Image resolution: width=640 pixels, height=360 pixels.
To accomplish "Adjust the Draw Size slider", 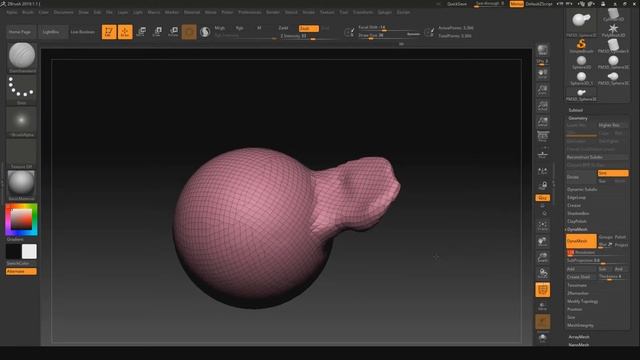I will 388,36.
